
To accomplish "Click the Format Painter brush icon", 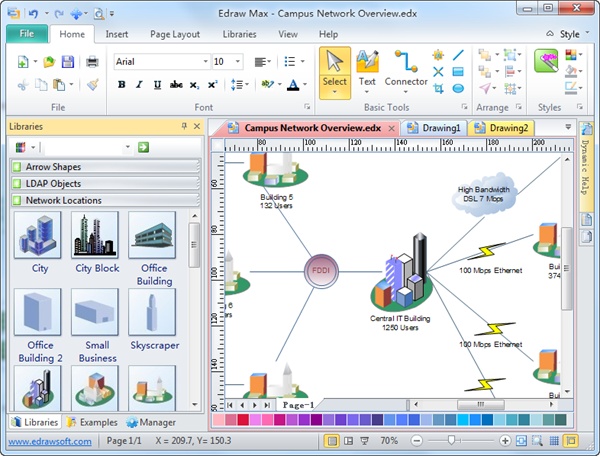I will point(93,85).
